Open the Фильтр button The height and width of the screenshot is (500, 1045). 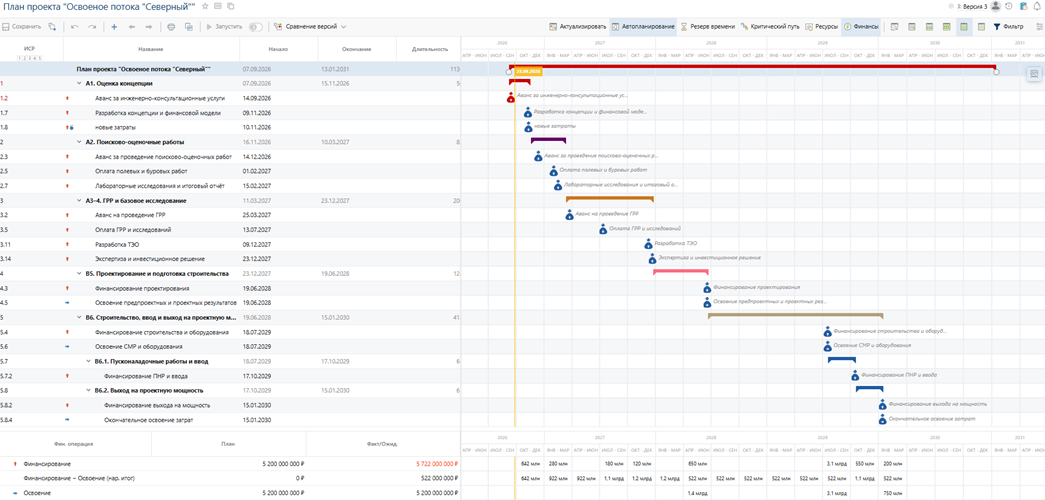[x=1008, y=27]
